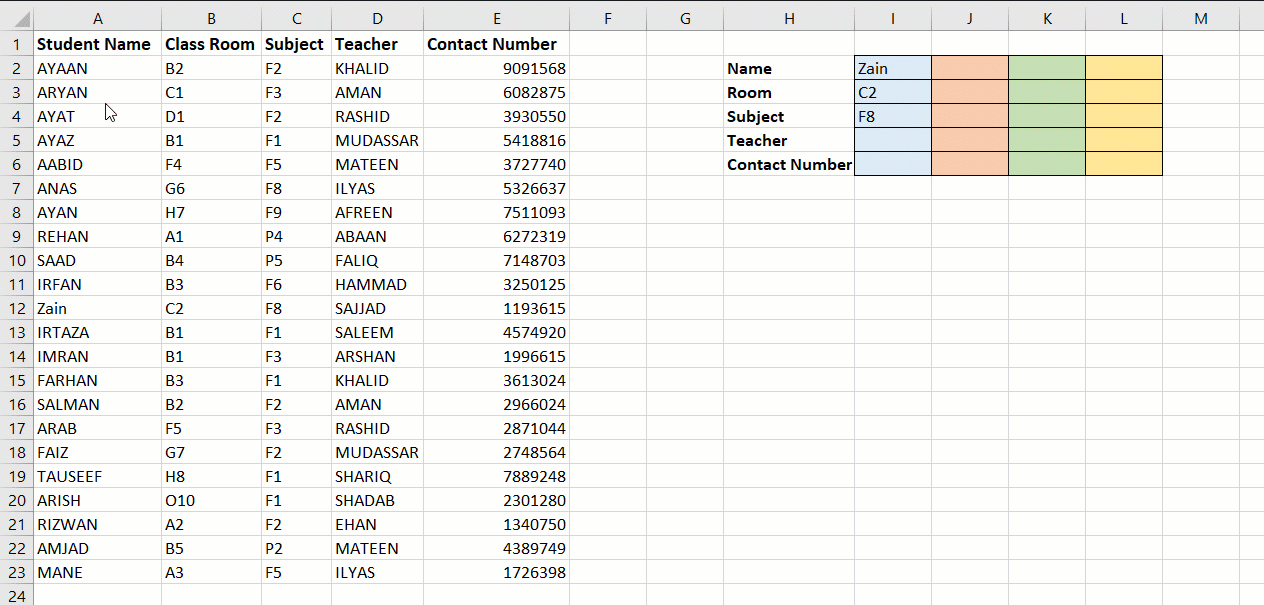This screenshot has height=605, width=1264.
Task: Select column F header
Action: (607, 19)
